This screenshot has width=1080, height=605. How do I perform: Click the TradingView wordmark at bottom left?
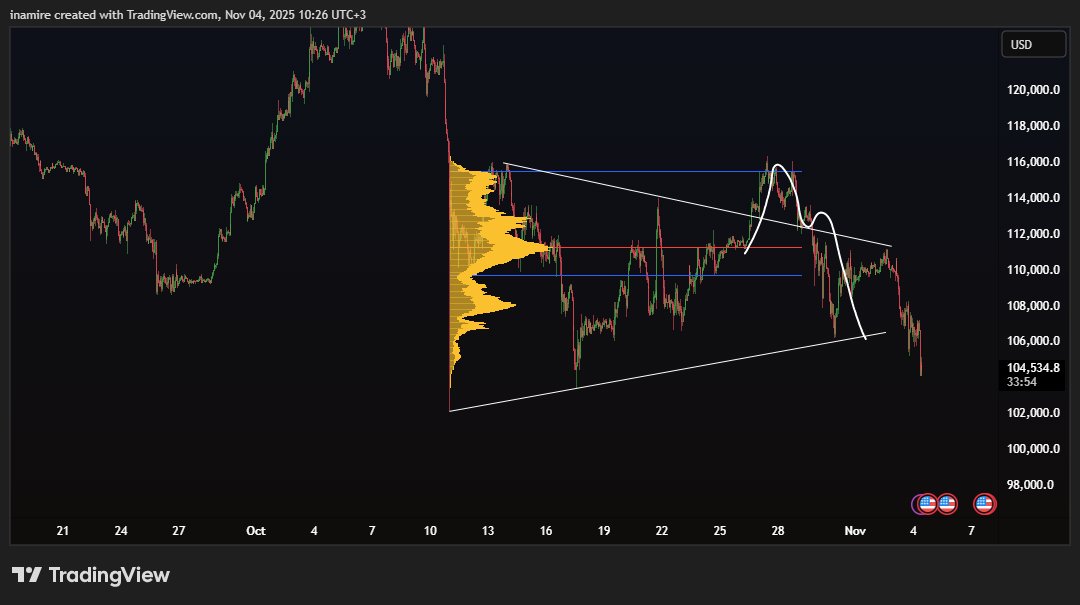coord(113,575)
